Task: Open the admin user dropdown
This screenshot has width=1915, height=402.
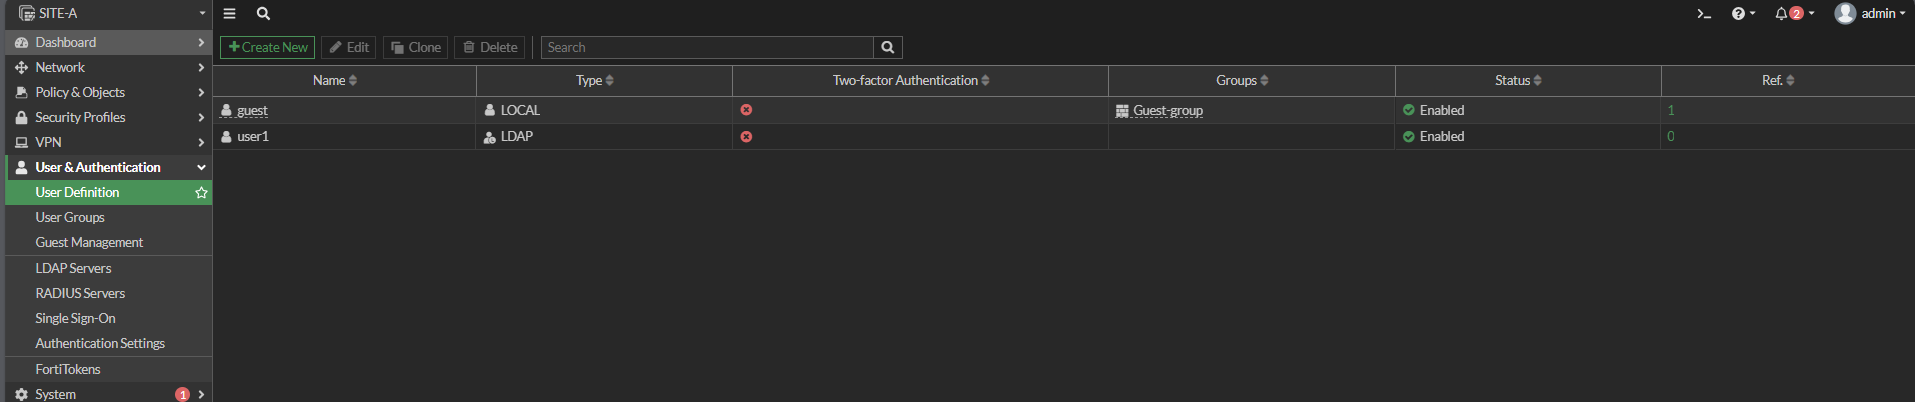Action: pos(1870,14)
